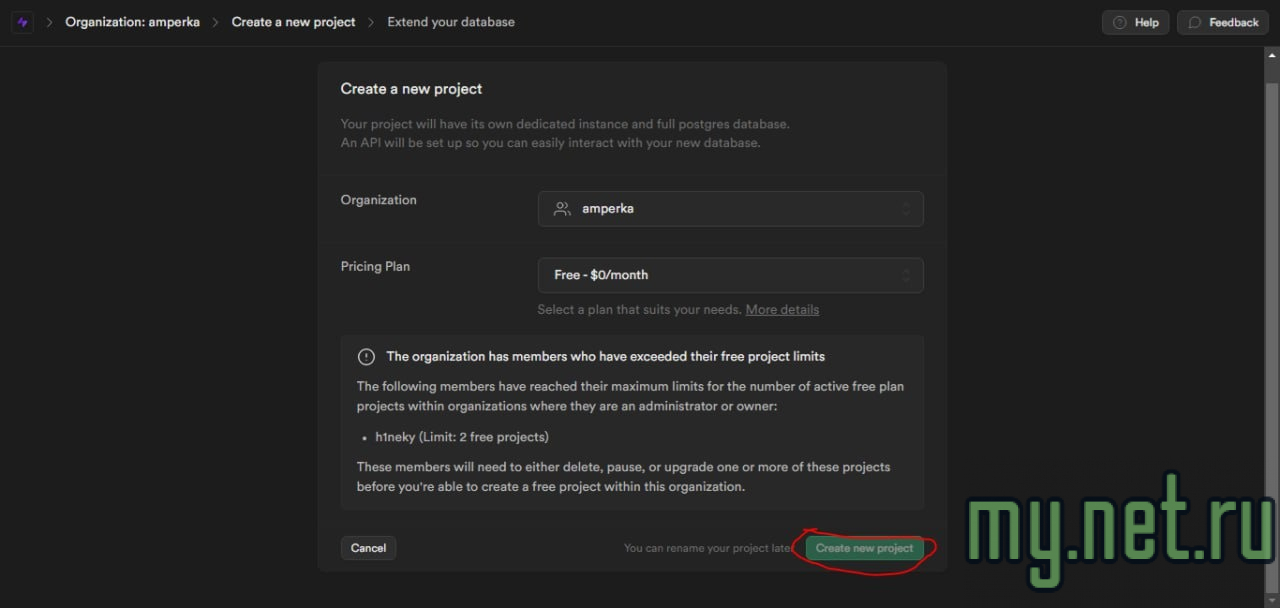Image resolution: width=1280 pixels, height=608 pixels.
Task: Click the Feedback button label
Action: (x=1233, y=22)
